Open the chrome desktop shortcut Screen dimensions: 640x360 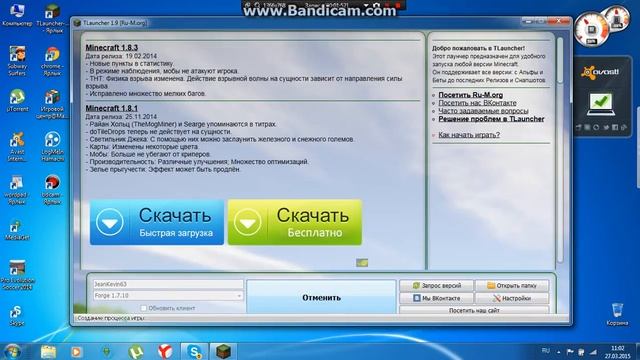pos(52,61)
